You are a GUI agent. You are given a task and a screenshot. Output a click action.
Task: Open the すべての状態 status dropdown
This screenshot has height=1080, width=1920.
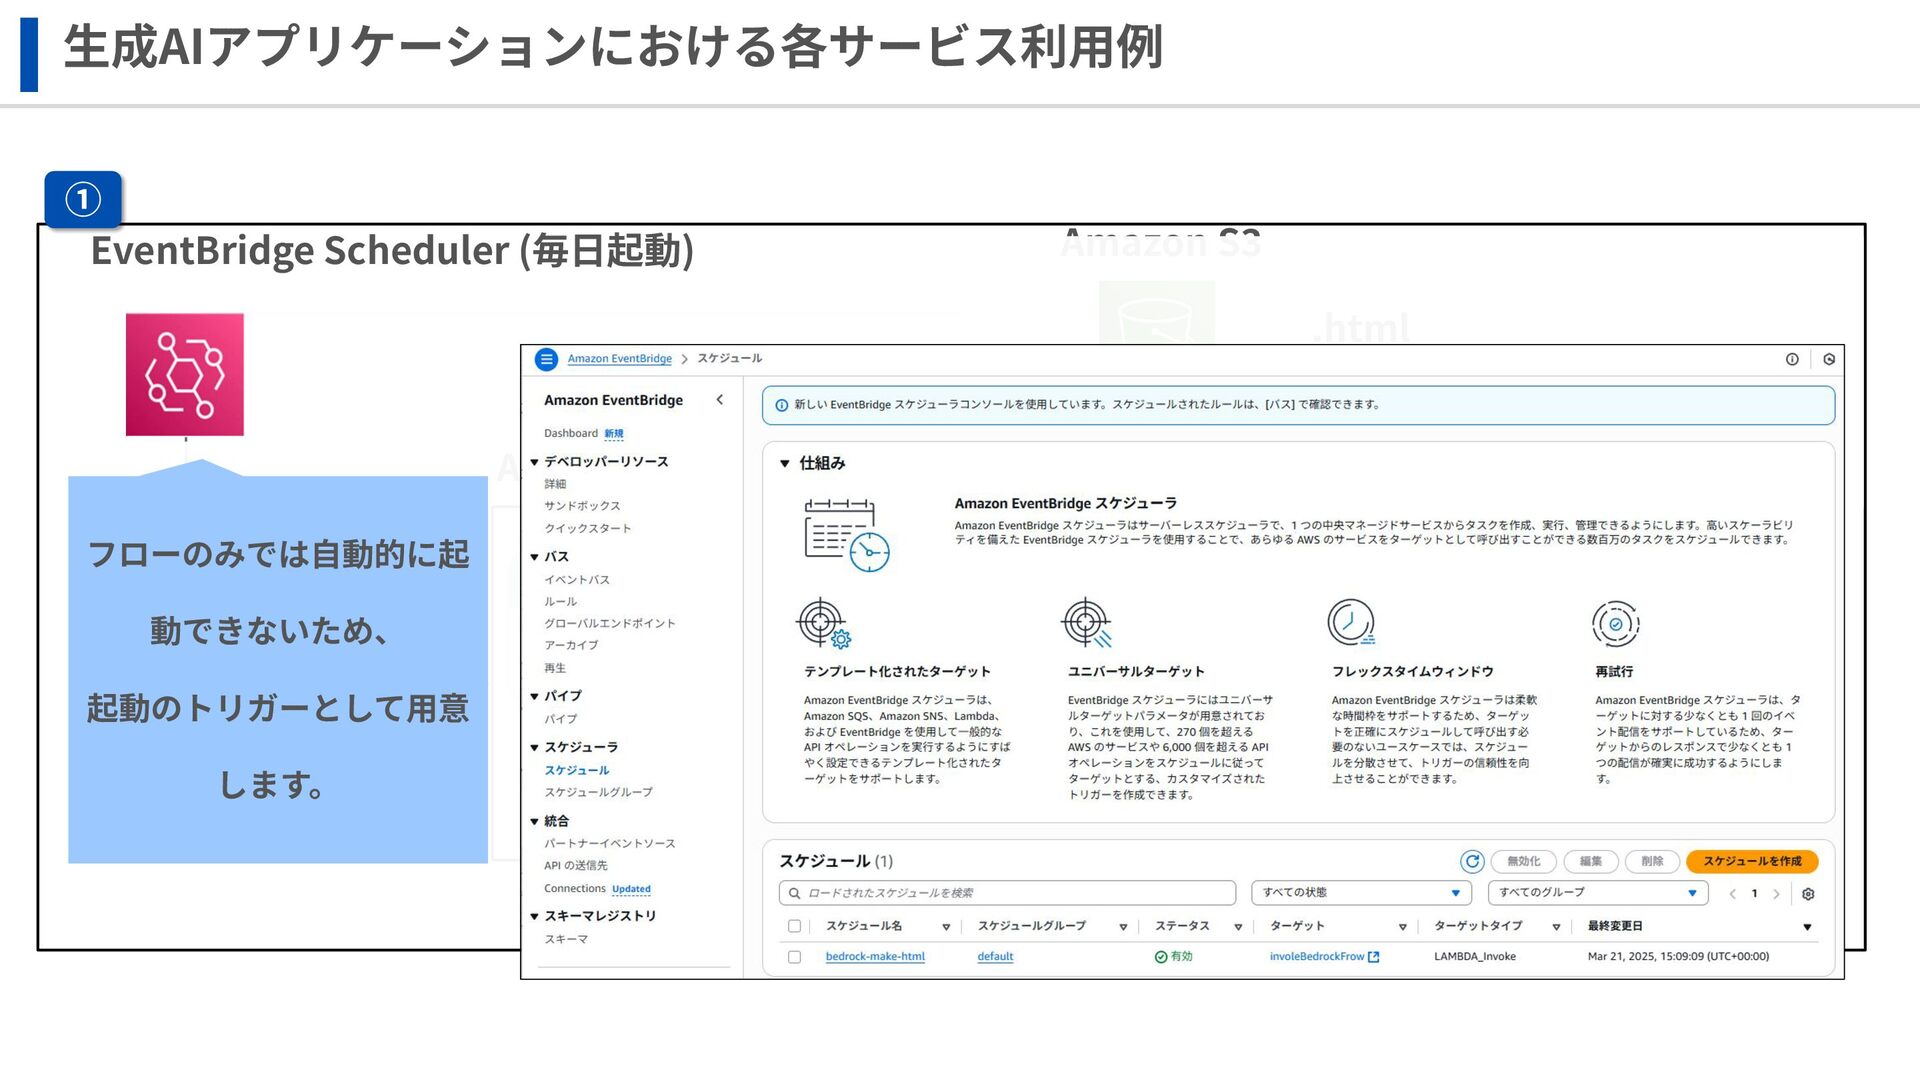[1361, 893]
